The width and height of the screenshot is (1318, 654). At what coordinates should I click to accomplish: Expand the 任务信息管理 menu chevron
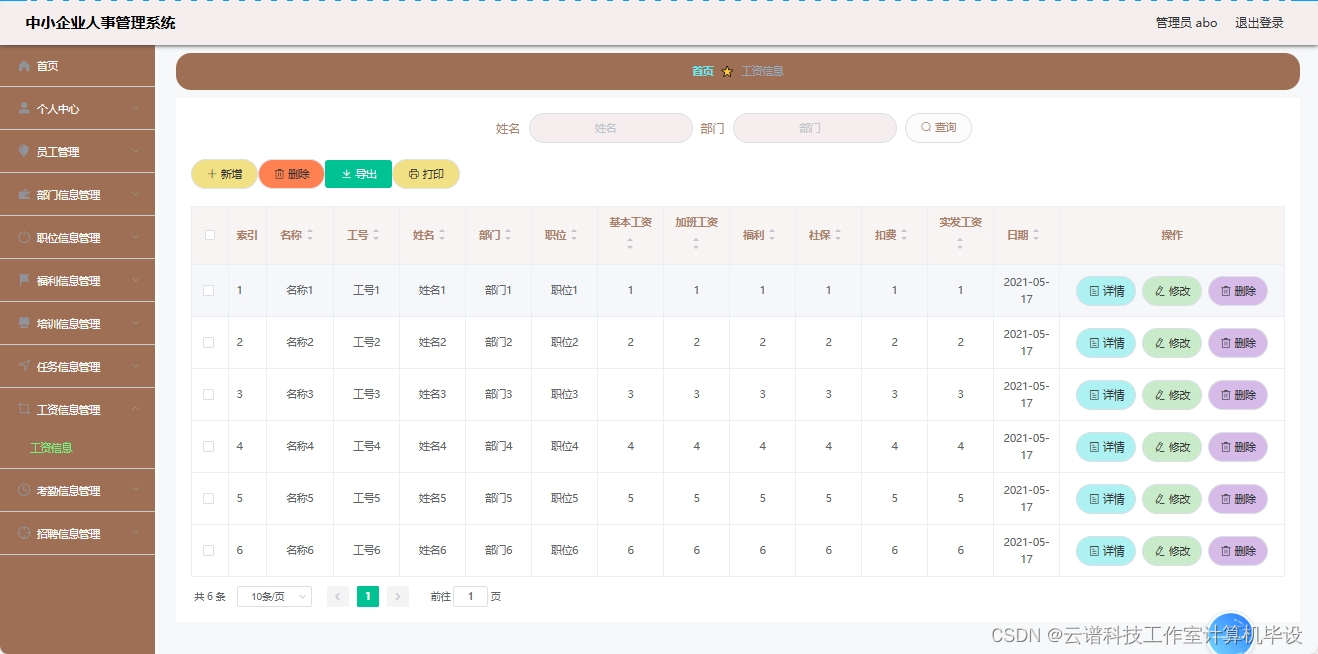pos(140,366)
